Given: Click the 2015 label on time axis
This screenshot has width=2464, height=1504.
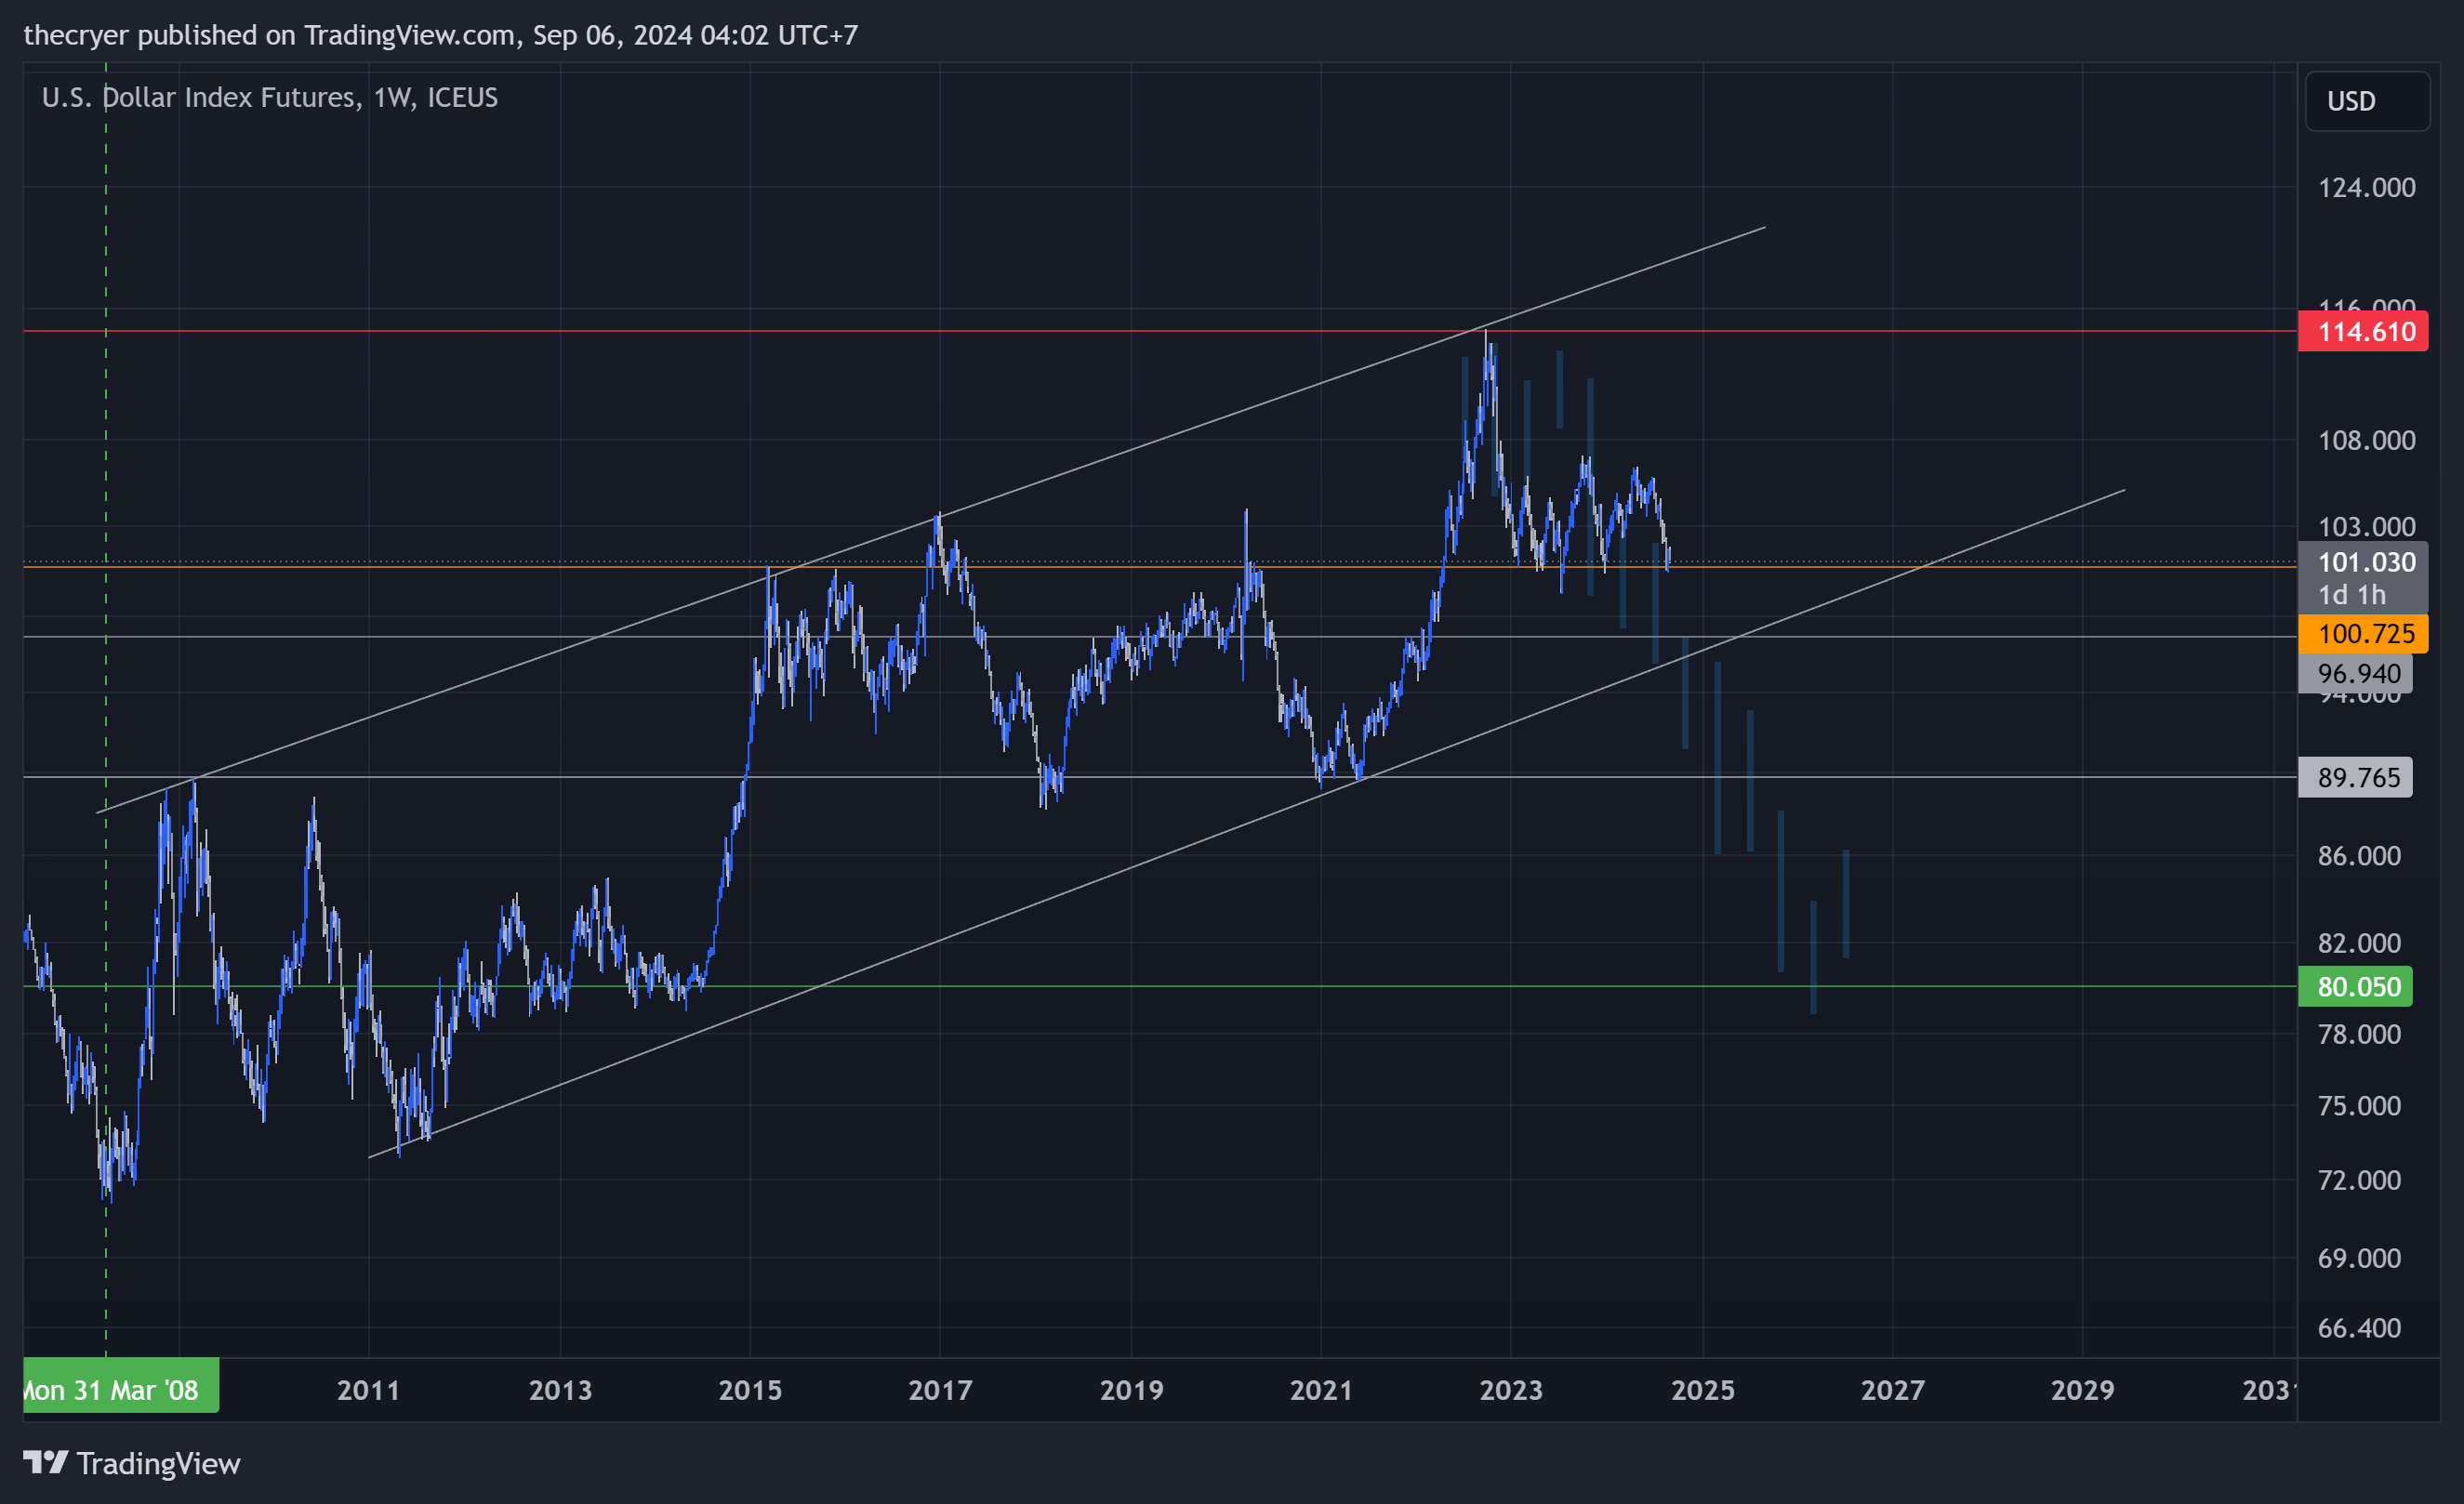Looking at the screenshot, I should (750, 1389).
